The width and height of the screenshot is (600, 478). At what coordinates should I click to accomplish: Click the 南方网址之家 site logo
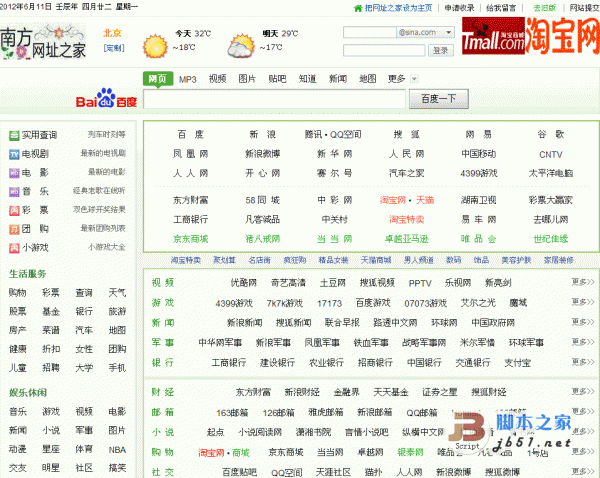coord(43,42)
